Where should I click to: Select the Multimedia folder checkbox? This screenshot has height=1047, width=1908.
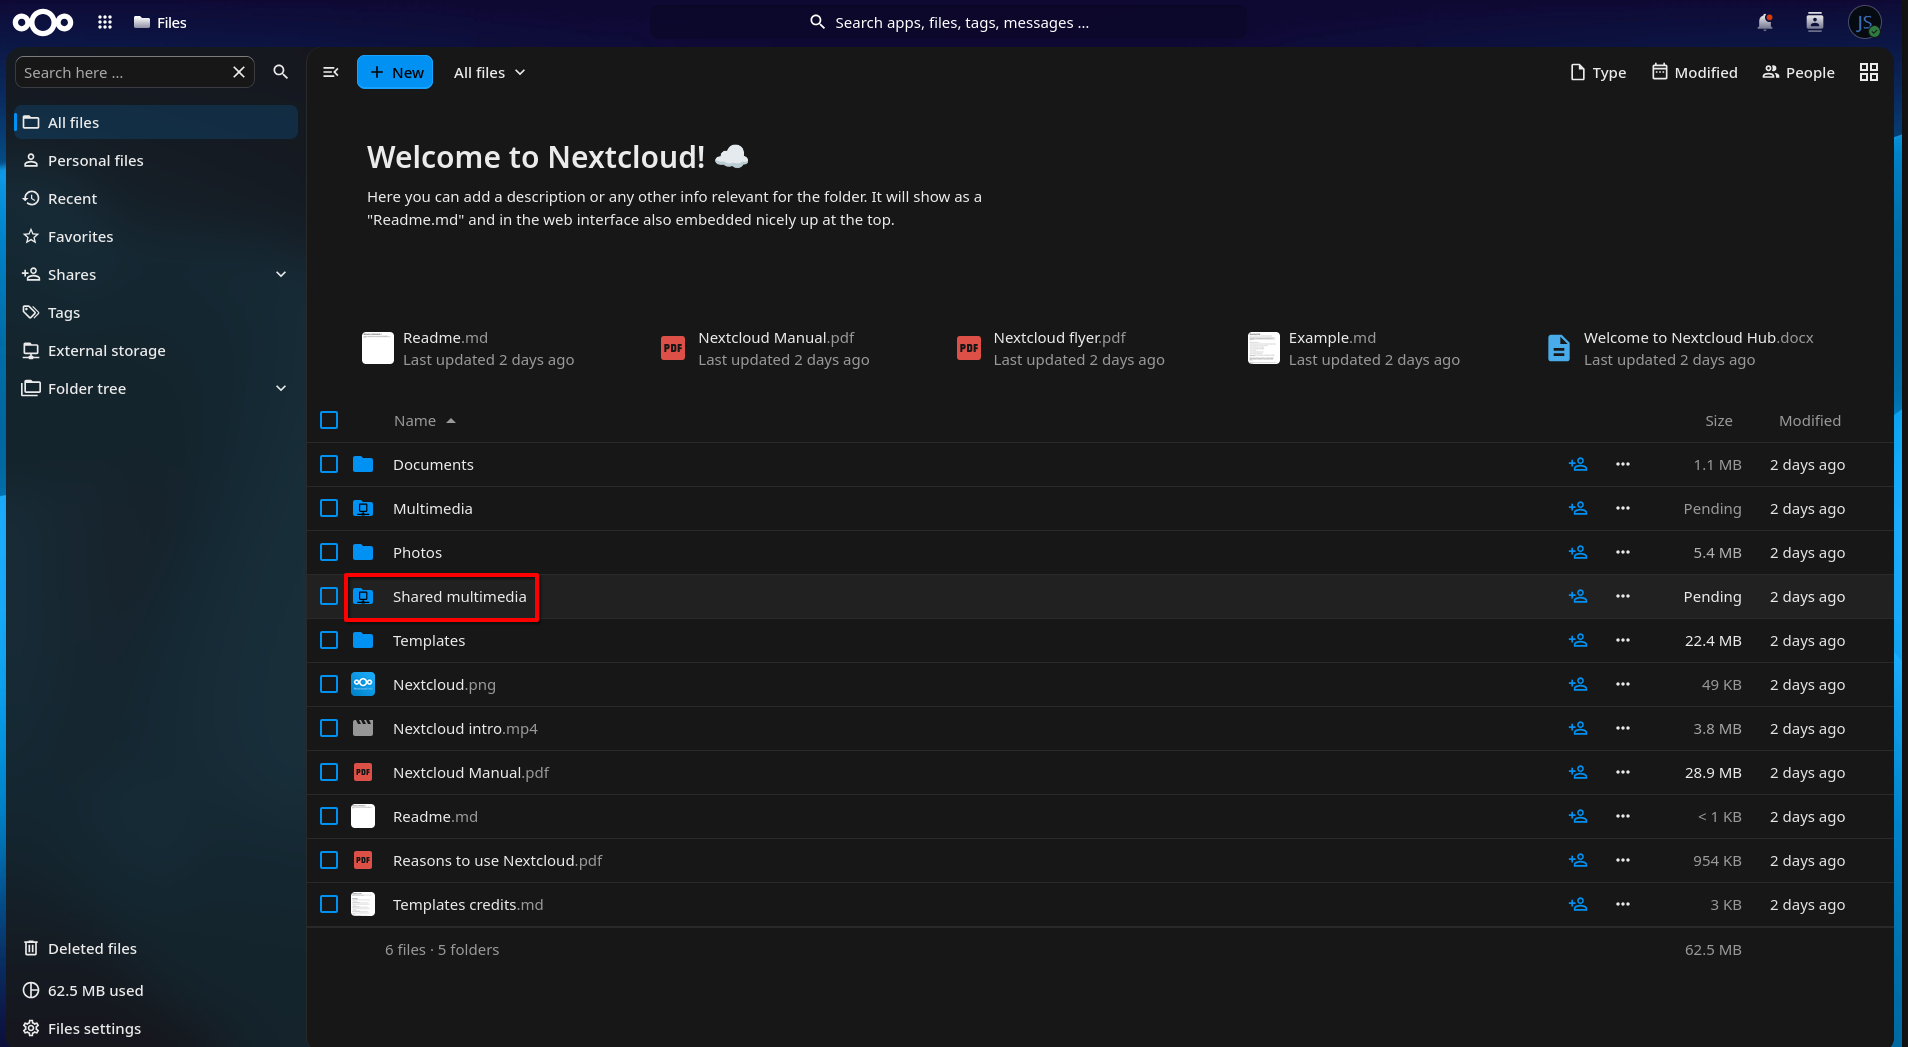pyautogui.click(x=329, y=508)
